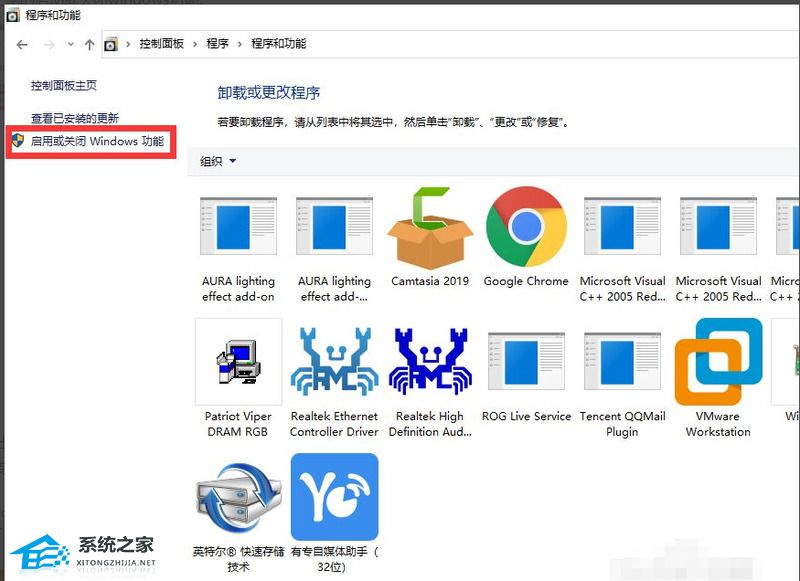Select first Microsoft Visual C++ 2005 Red... icon
The height and width of the screenshot is (581, 800).
[x=622, y=226]
